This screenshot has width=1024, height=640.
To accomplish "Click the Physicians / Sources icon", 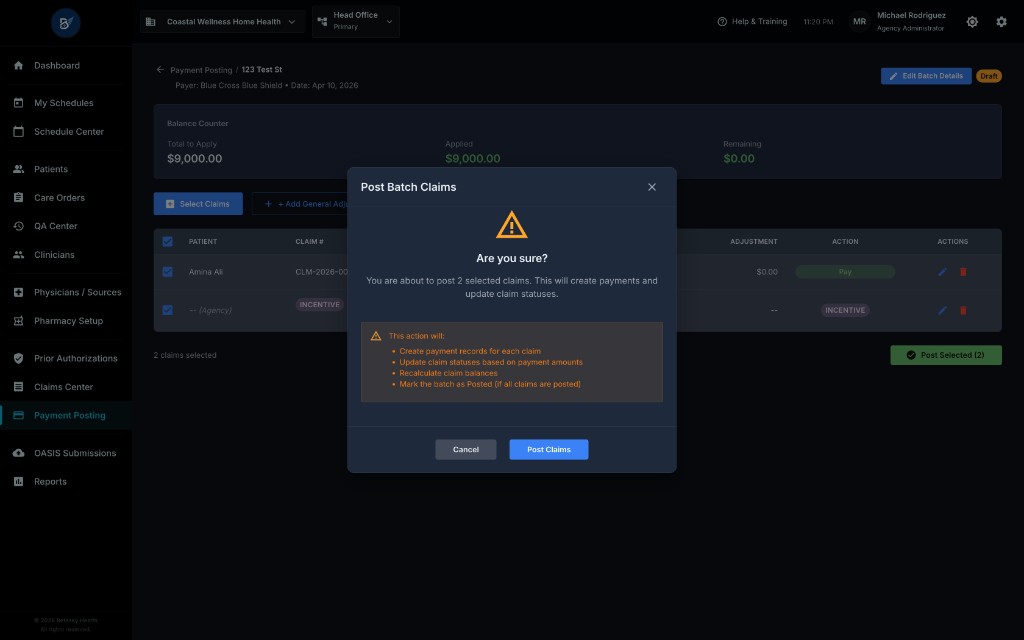I will point(18,292).
